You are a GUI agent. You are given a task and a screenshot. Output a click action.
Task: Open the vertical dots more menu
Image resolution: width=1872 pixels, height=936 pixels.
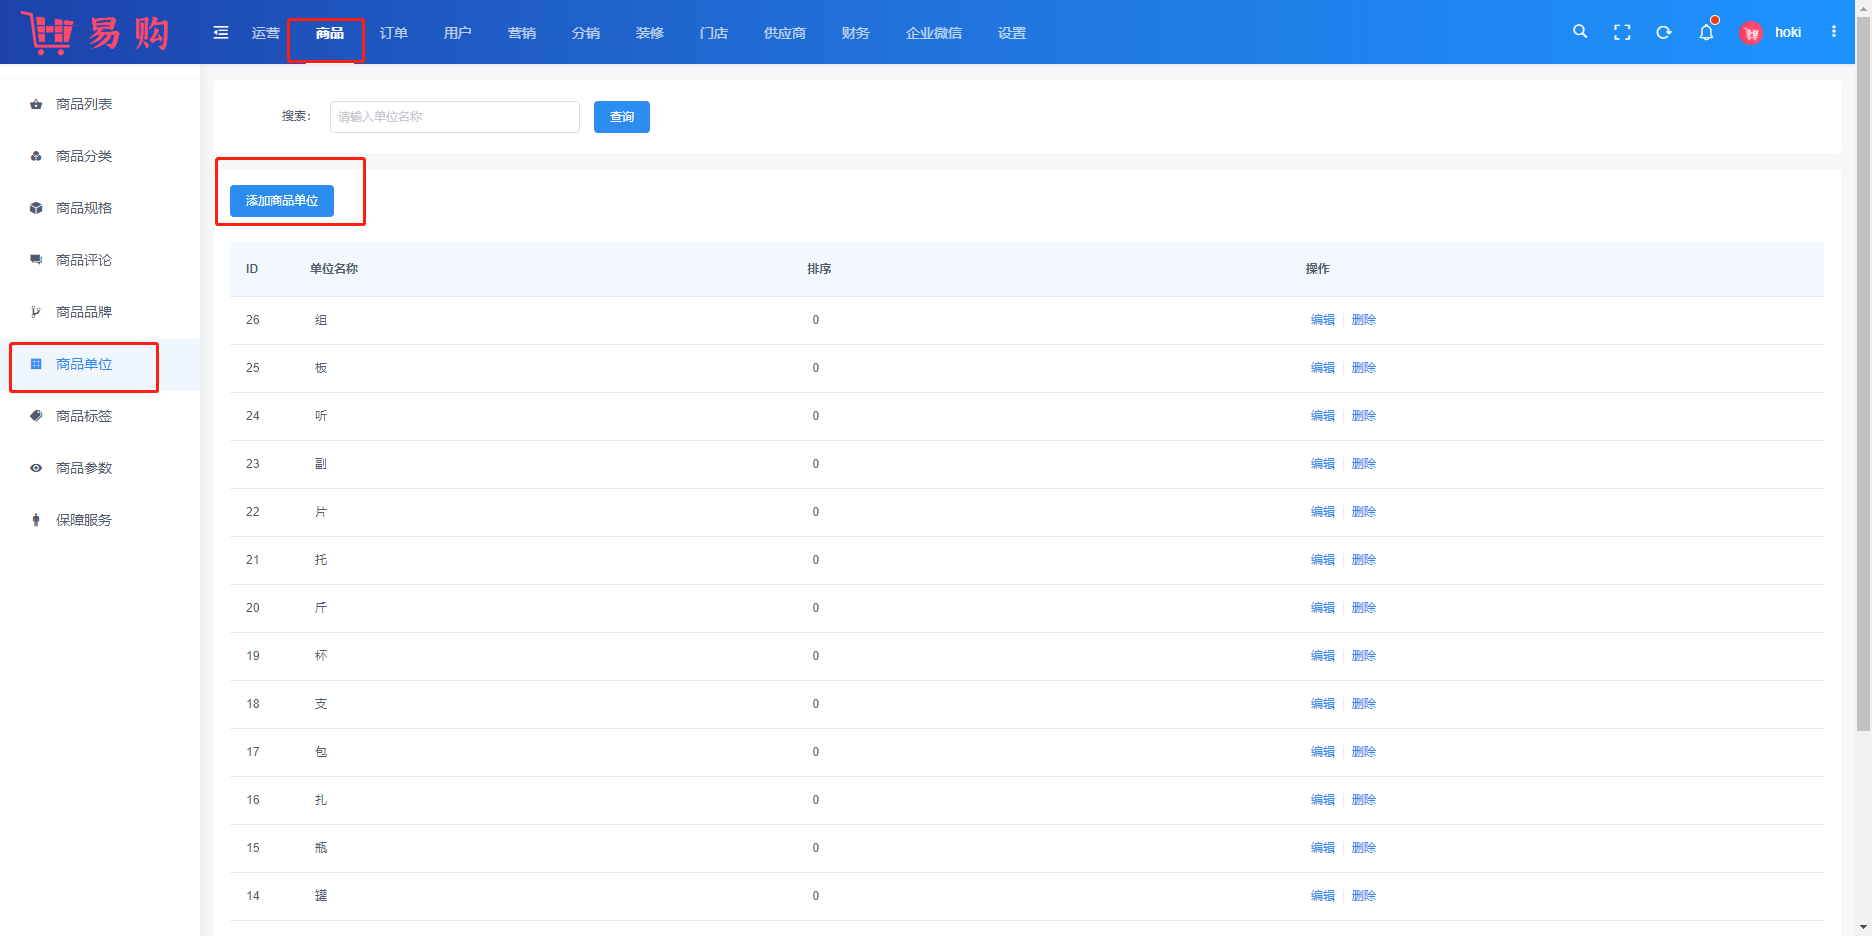pyautogui.click(x=1834, y=32)
